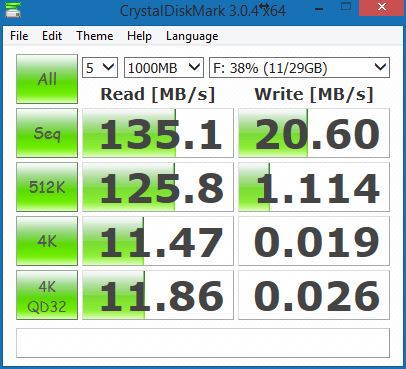Image resolution: width=406 pixels, height=369 pixels.
Task: Open the Theme menu
Action: (x=95, y=36)
